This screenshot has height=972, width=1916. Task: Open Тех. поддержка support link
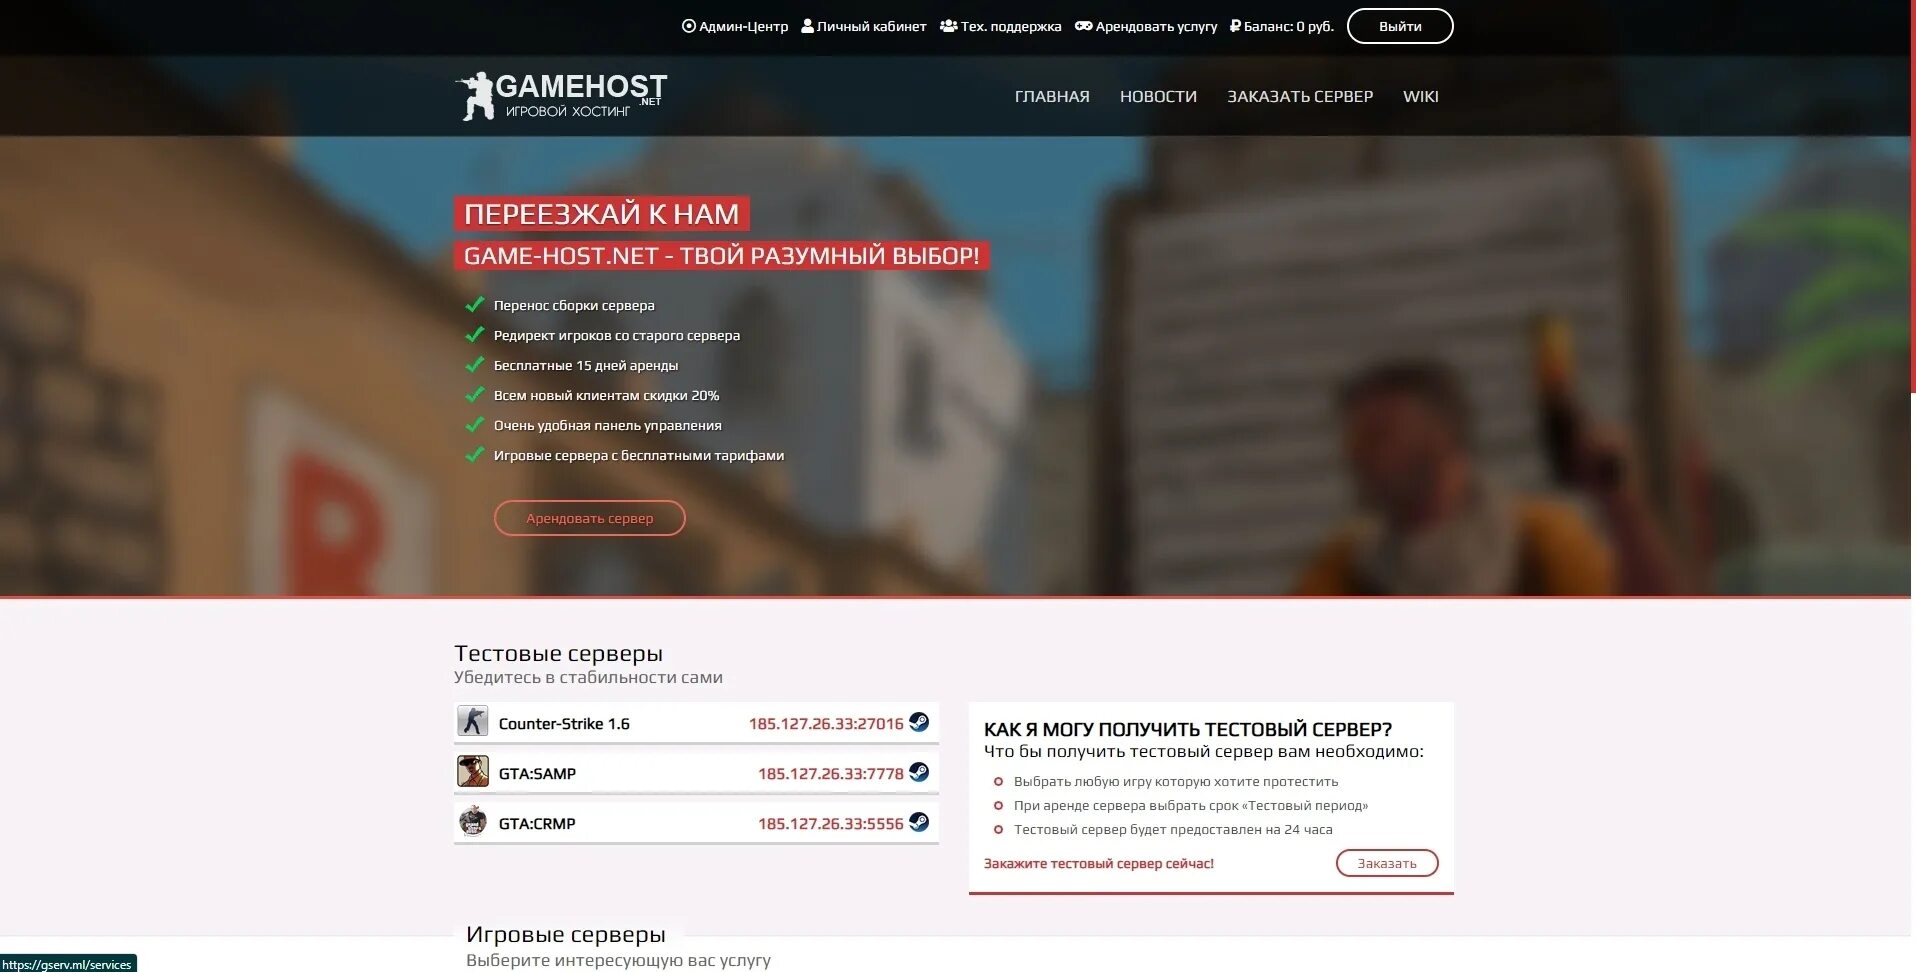(x=1001, y=26)
